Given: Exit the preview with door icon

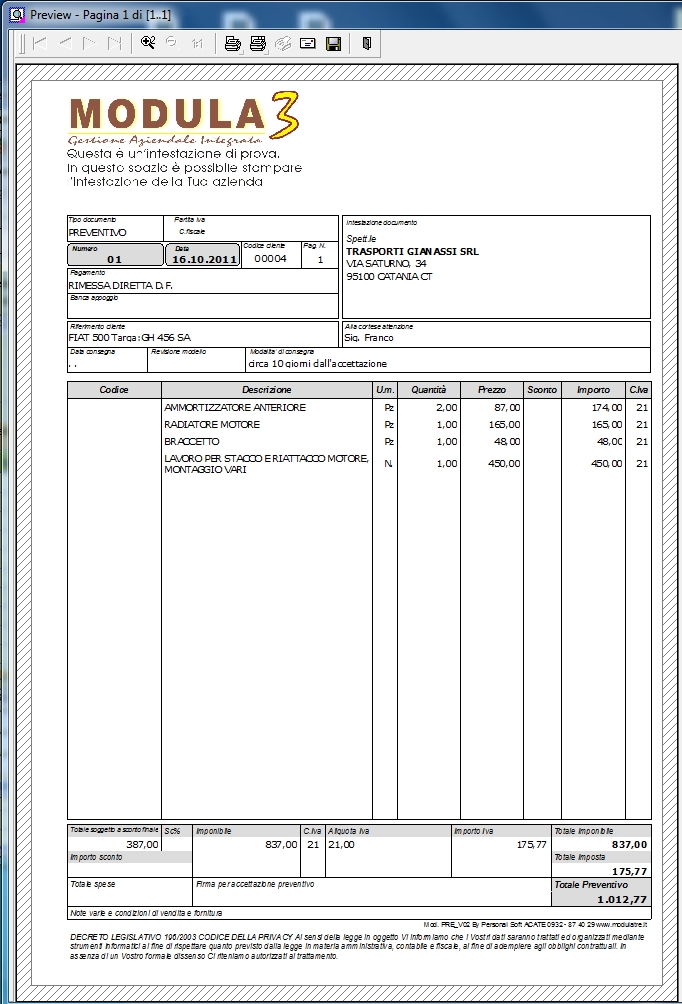Looking at the screenshot, I should coord(367,44).
